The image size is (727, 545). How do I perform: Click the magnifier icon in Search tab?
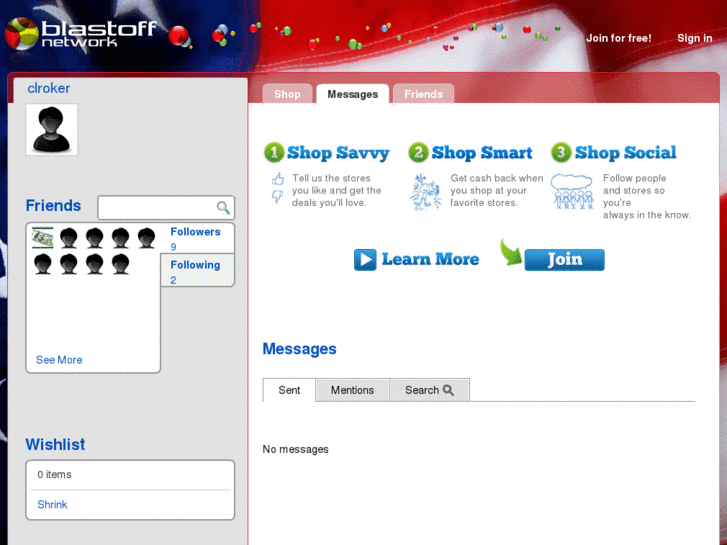pyautogui.click(x=448, y=390)
